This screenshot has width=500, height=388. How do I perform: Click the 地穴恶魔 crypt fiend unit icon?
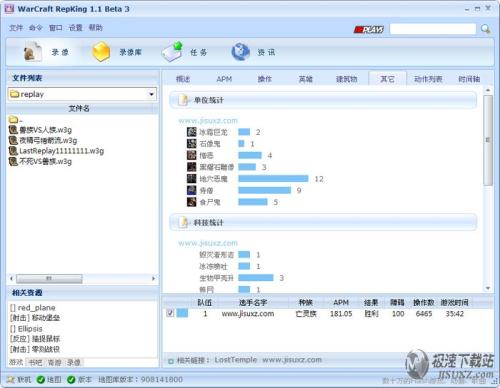(191, 179)
